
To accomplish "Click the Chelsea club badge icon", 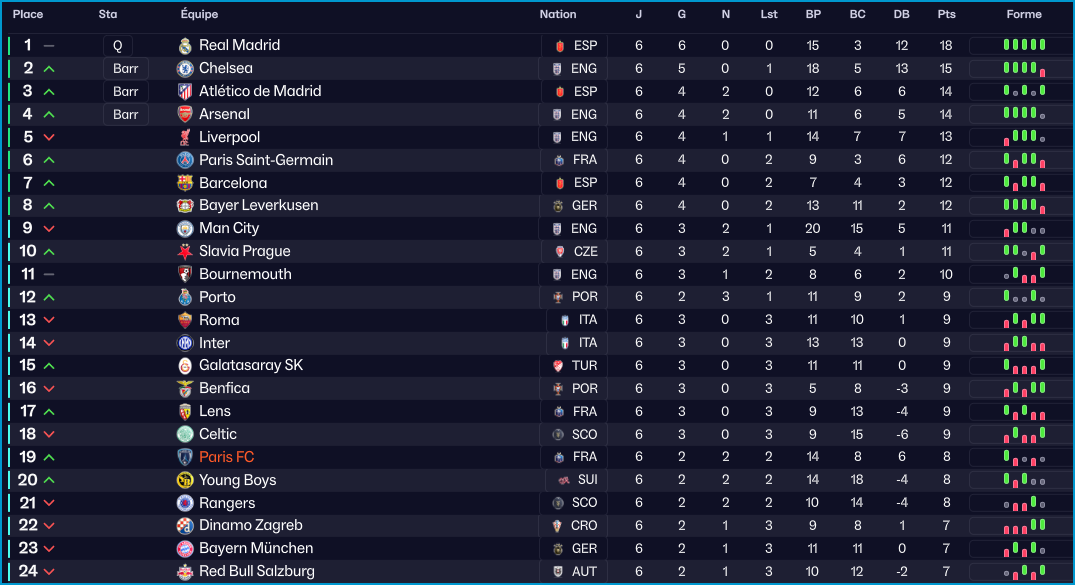I will pos(185,69).
